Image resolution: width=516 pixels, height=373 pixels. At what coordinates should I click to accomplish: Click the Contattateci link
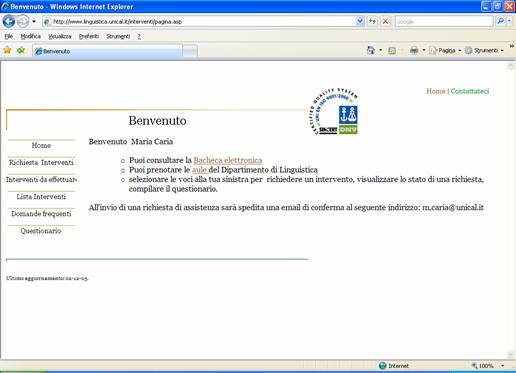point(470,91)
